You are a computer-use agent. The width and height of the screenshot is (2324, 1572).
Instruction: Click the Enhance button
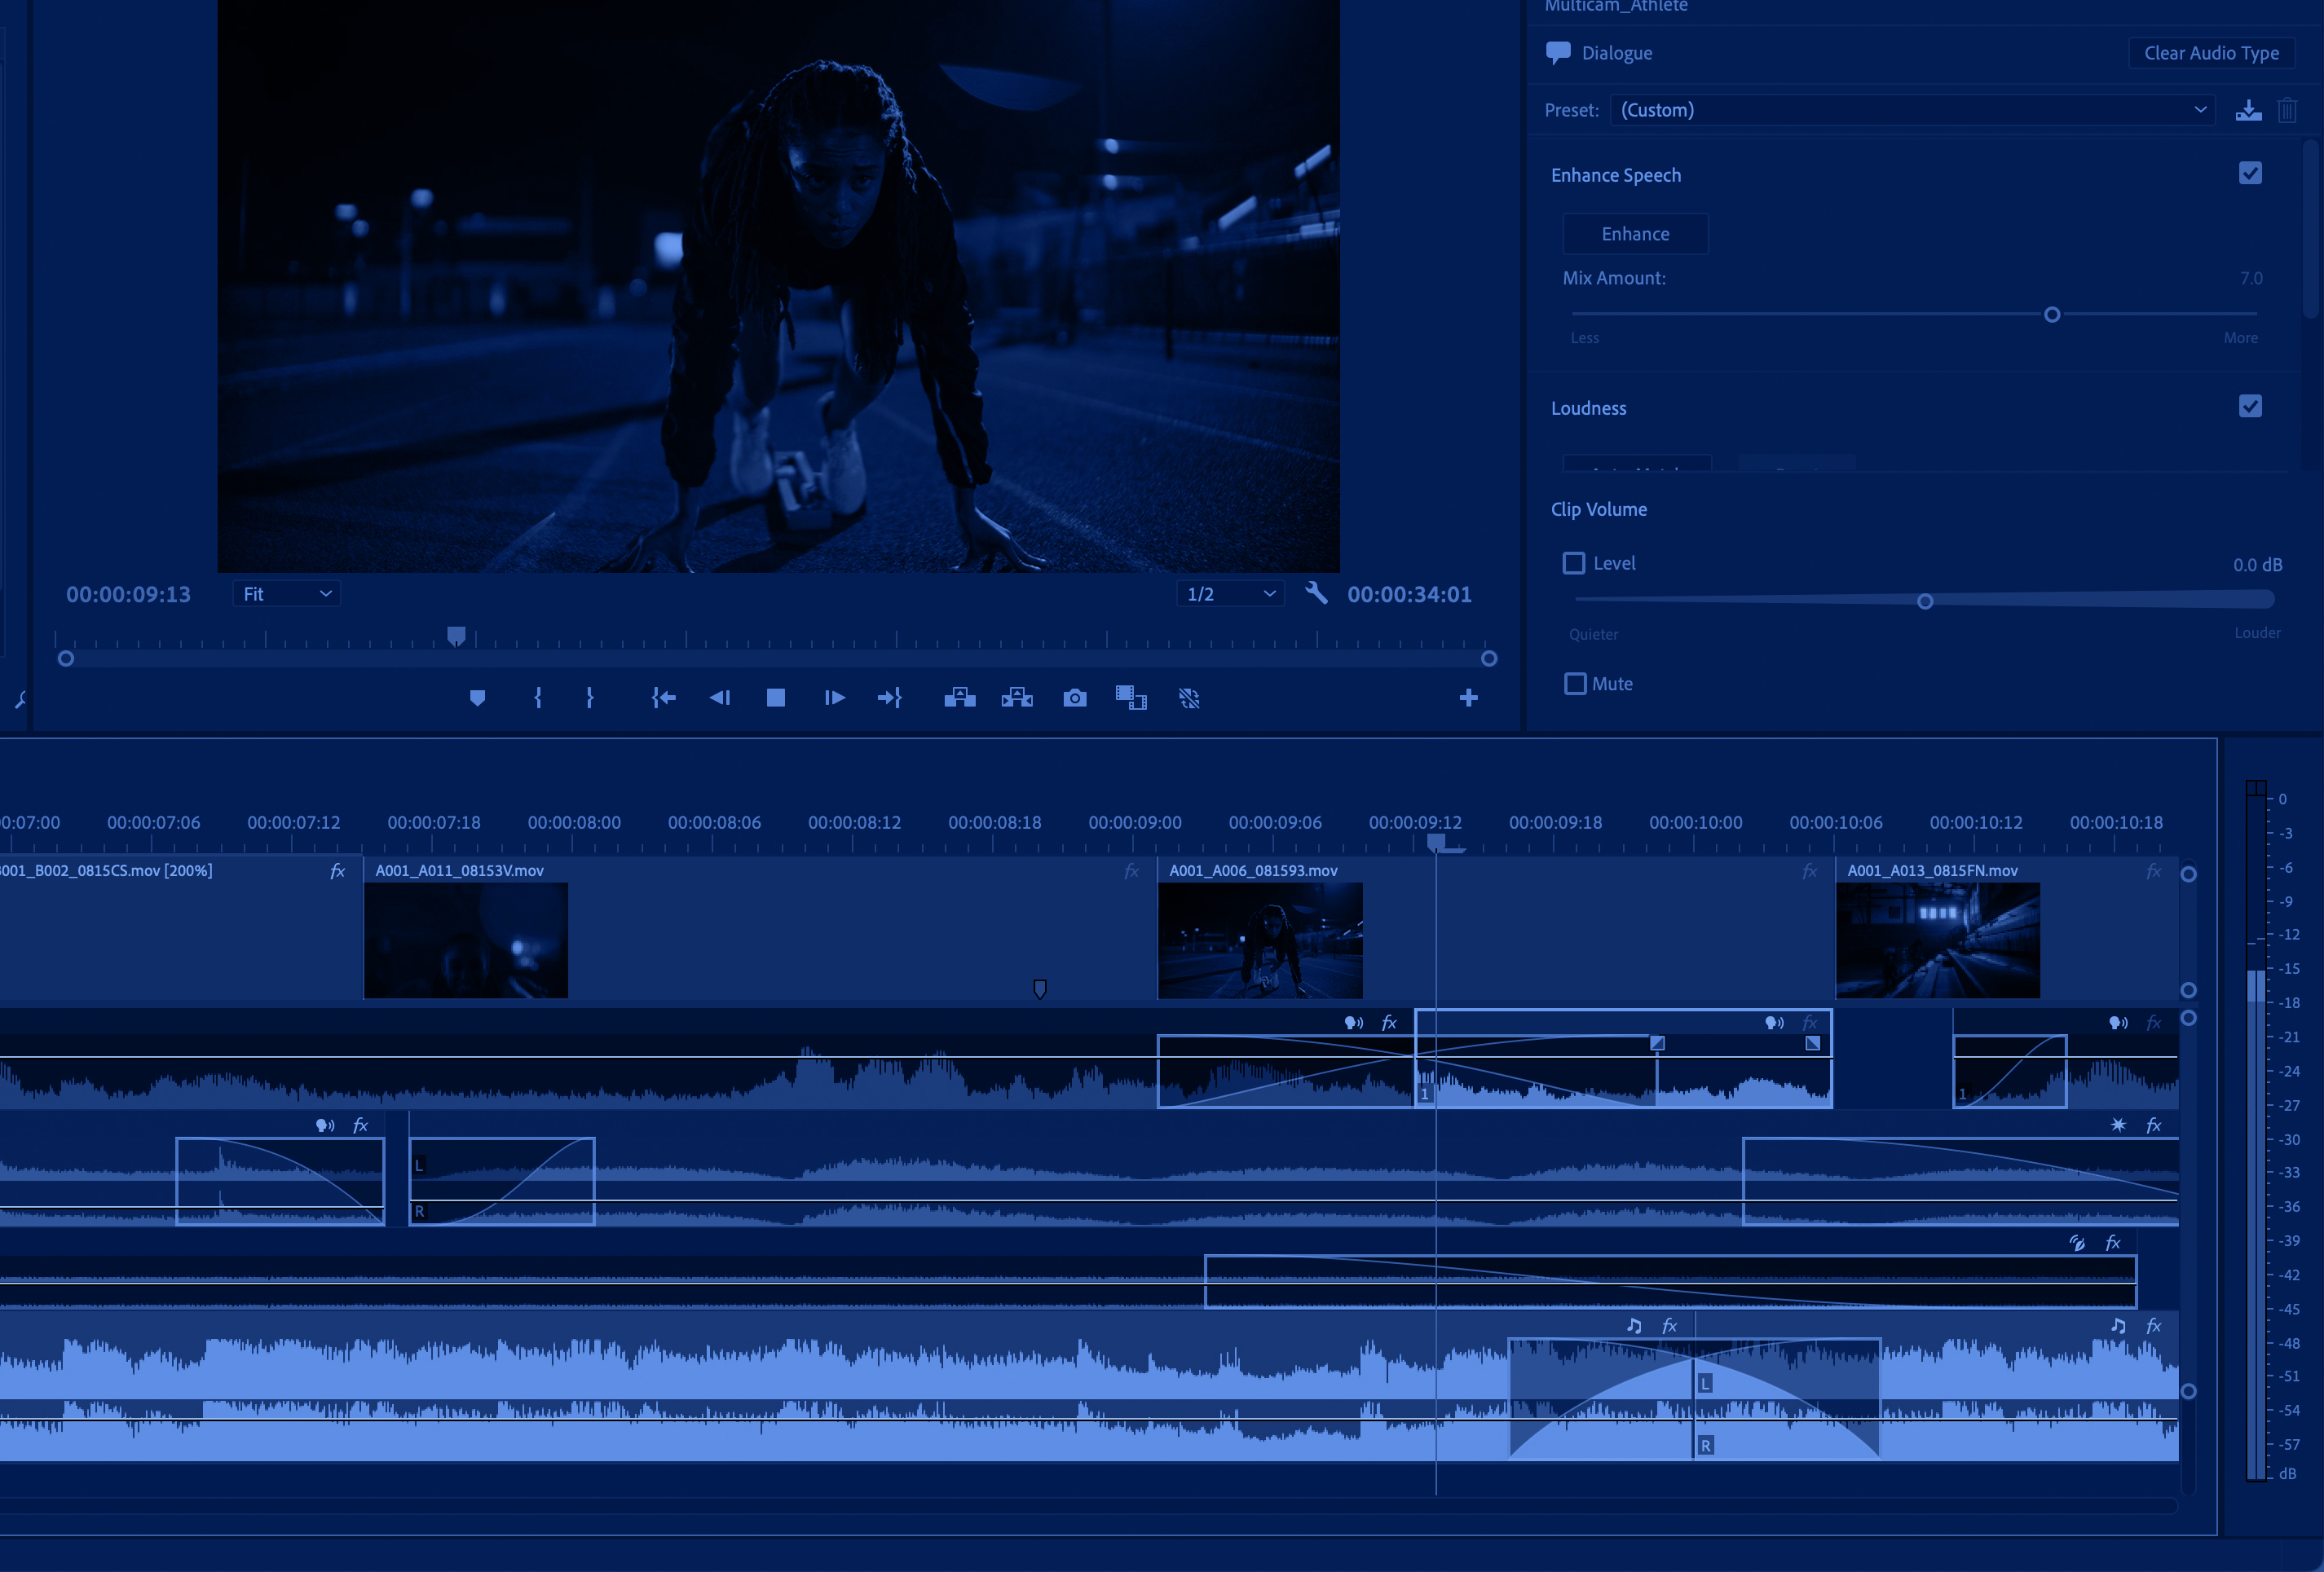click(1635, 233)
